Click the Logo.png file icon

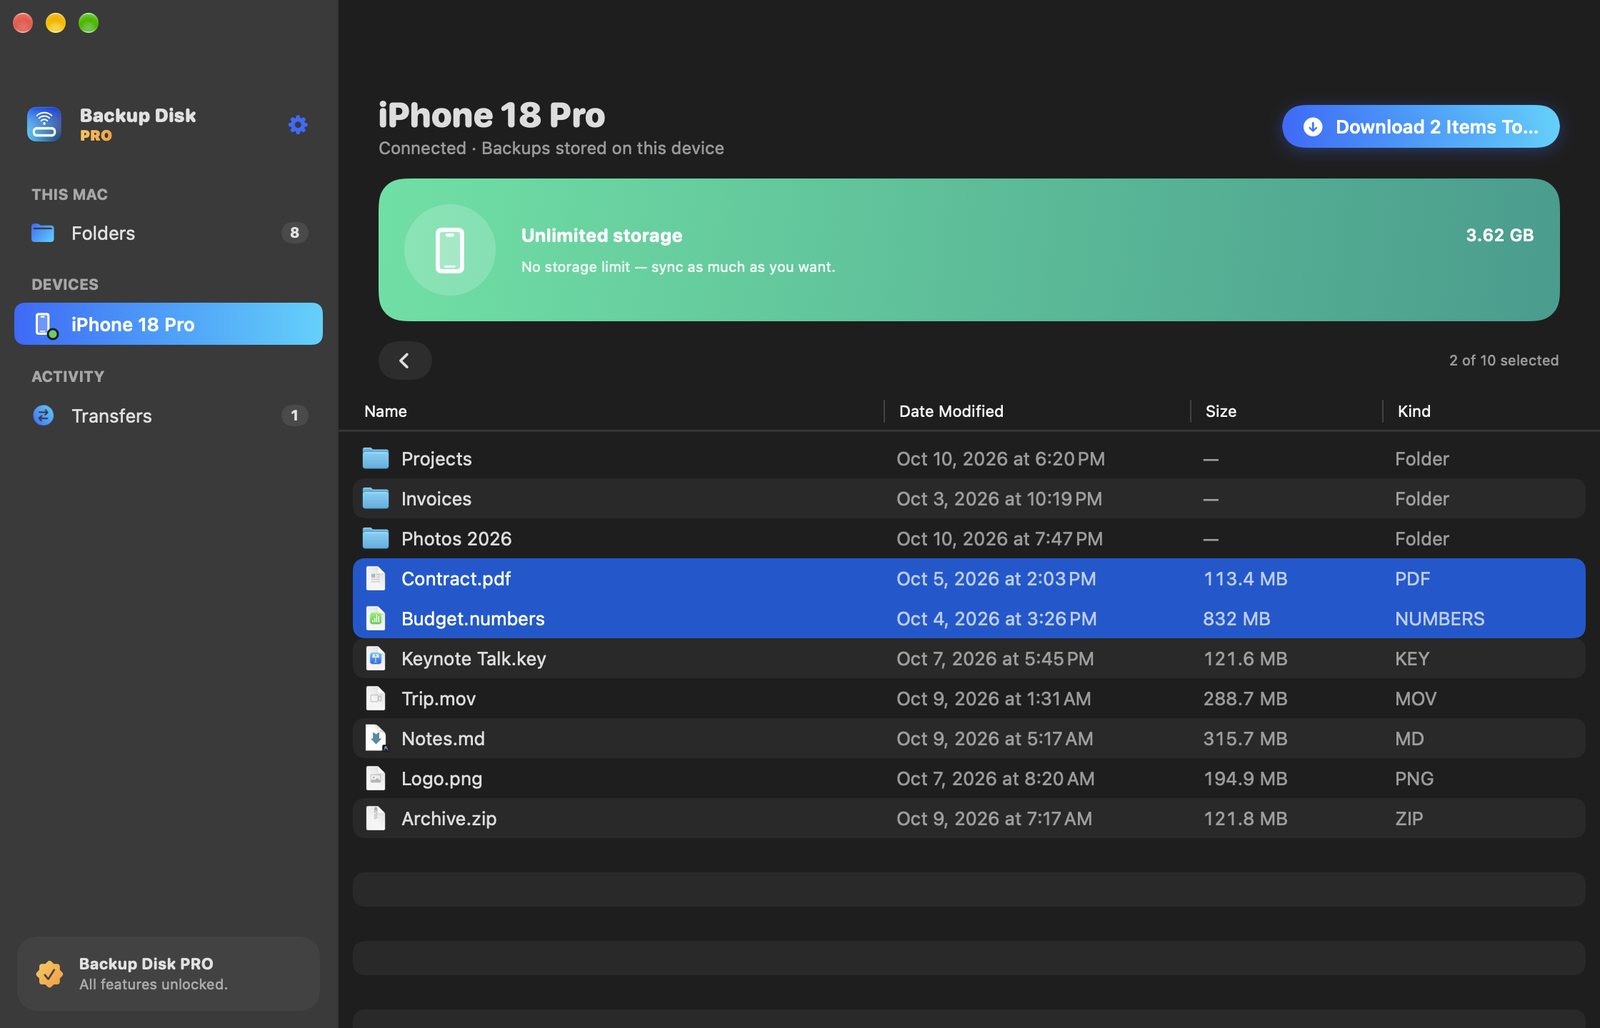tap(376, 779)
